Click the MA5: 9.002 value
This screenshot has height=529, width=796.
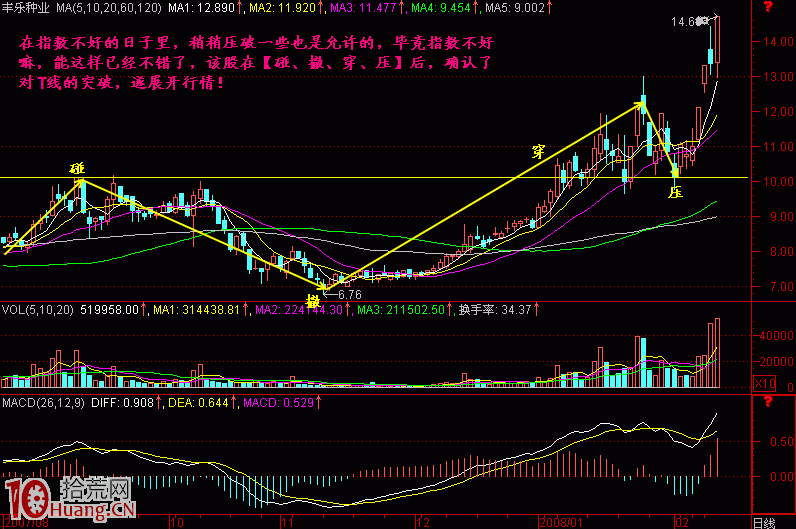coord(515,8)
